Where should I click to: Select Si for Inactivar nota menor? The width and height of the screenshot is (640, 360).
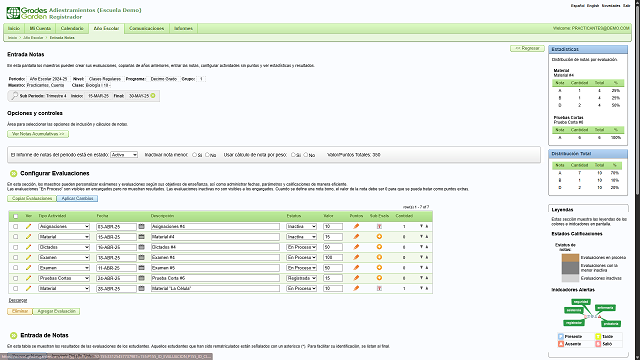194,155
